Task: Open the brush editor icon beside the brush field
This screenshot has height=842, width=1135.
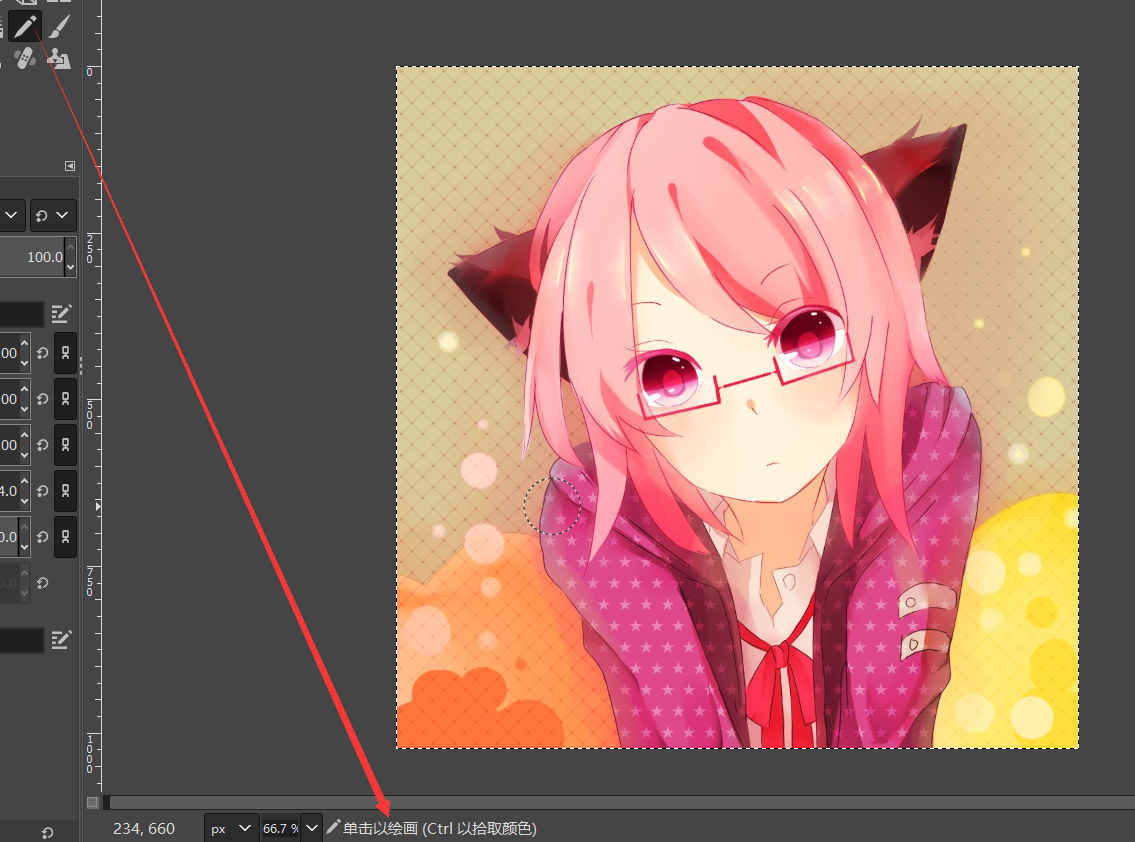Action: pos(61,313)
